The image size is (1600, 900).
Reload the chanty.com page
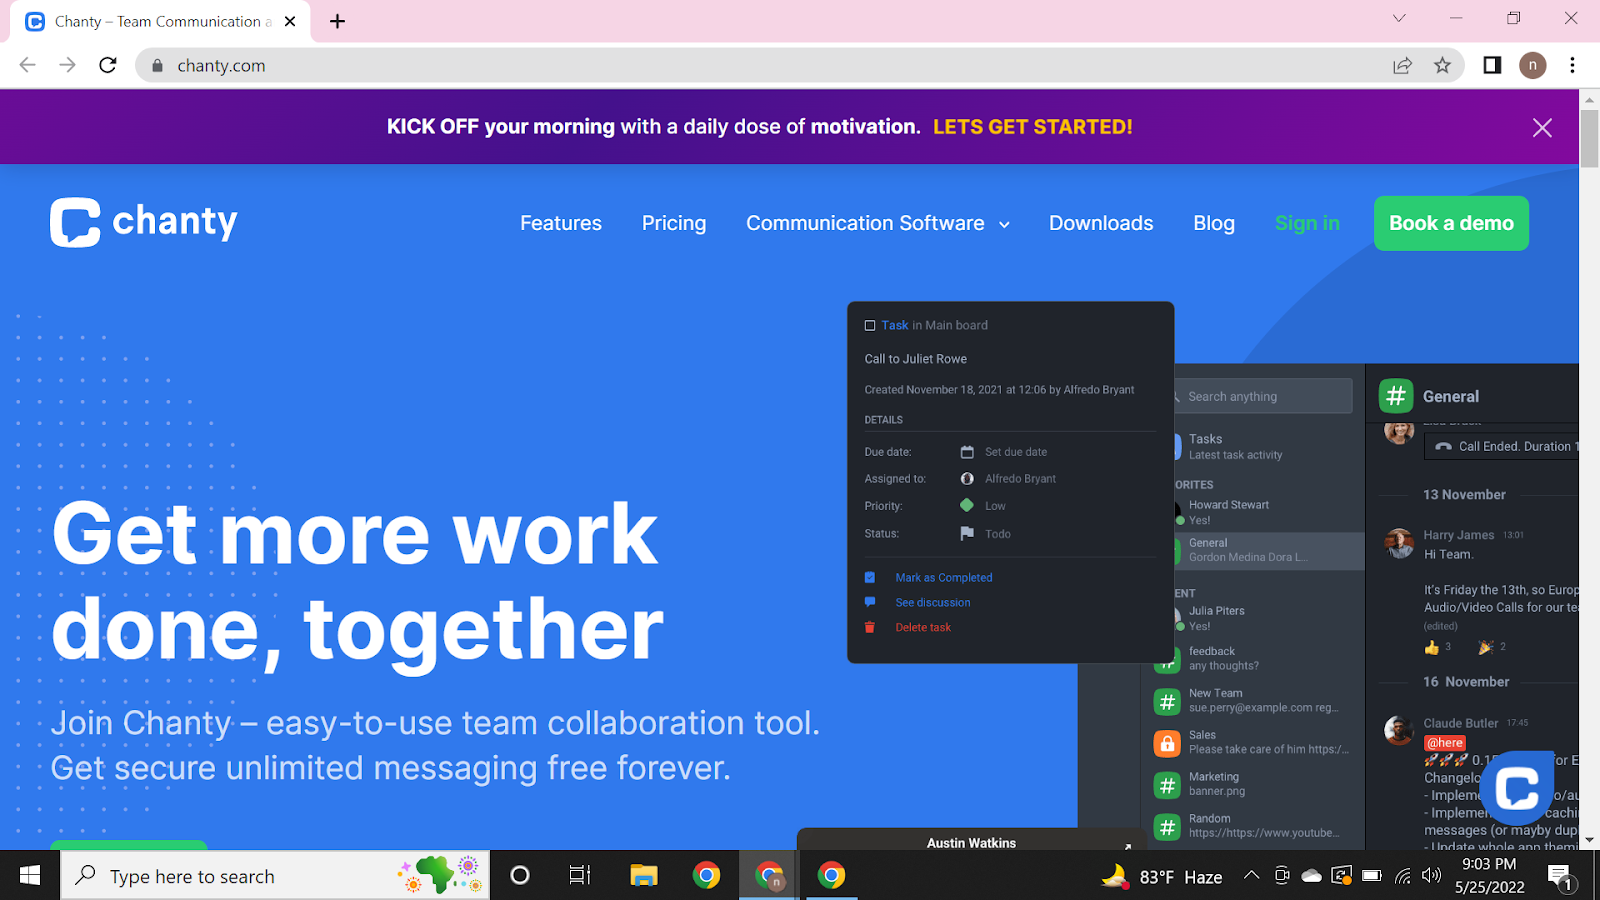108,65
